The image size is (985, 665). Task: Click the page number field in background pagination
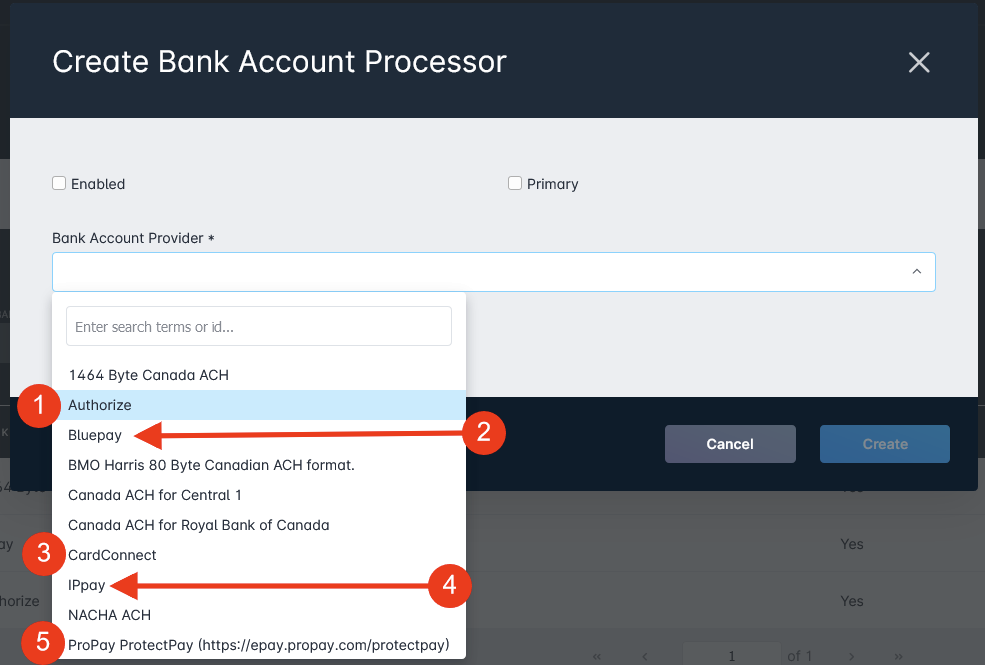click(x=732, y=656)
